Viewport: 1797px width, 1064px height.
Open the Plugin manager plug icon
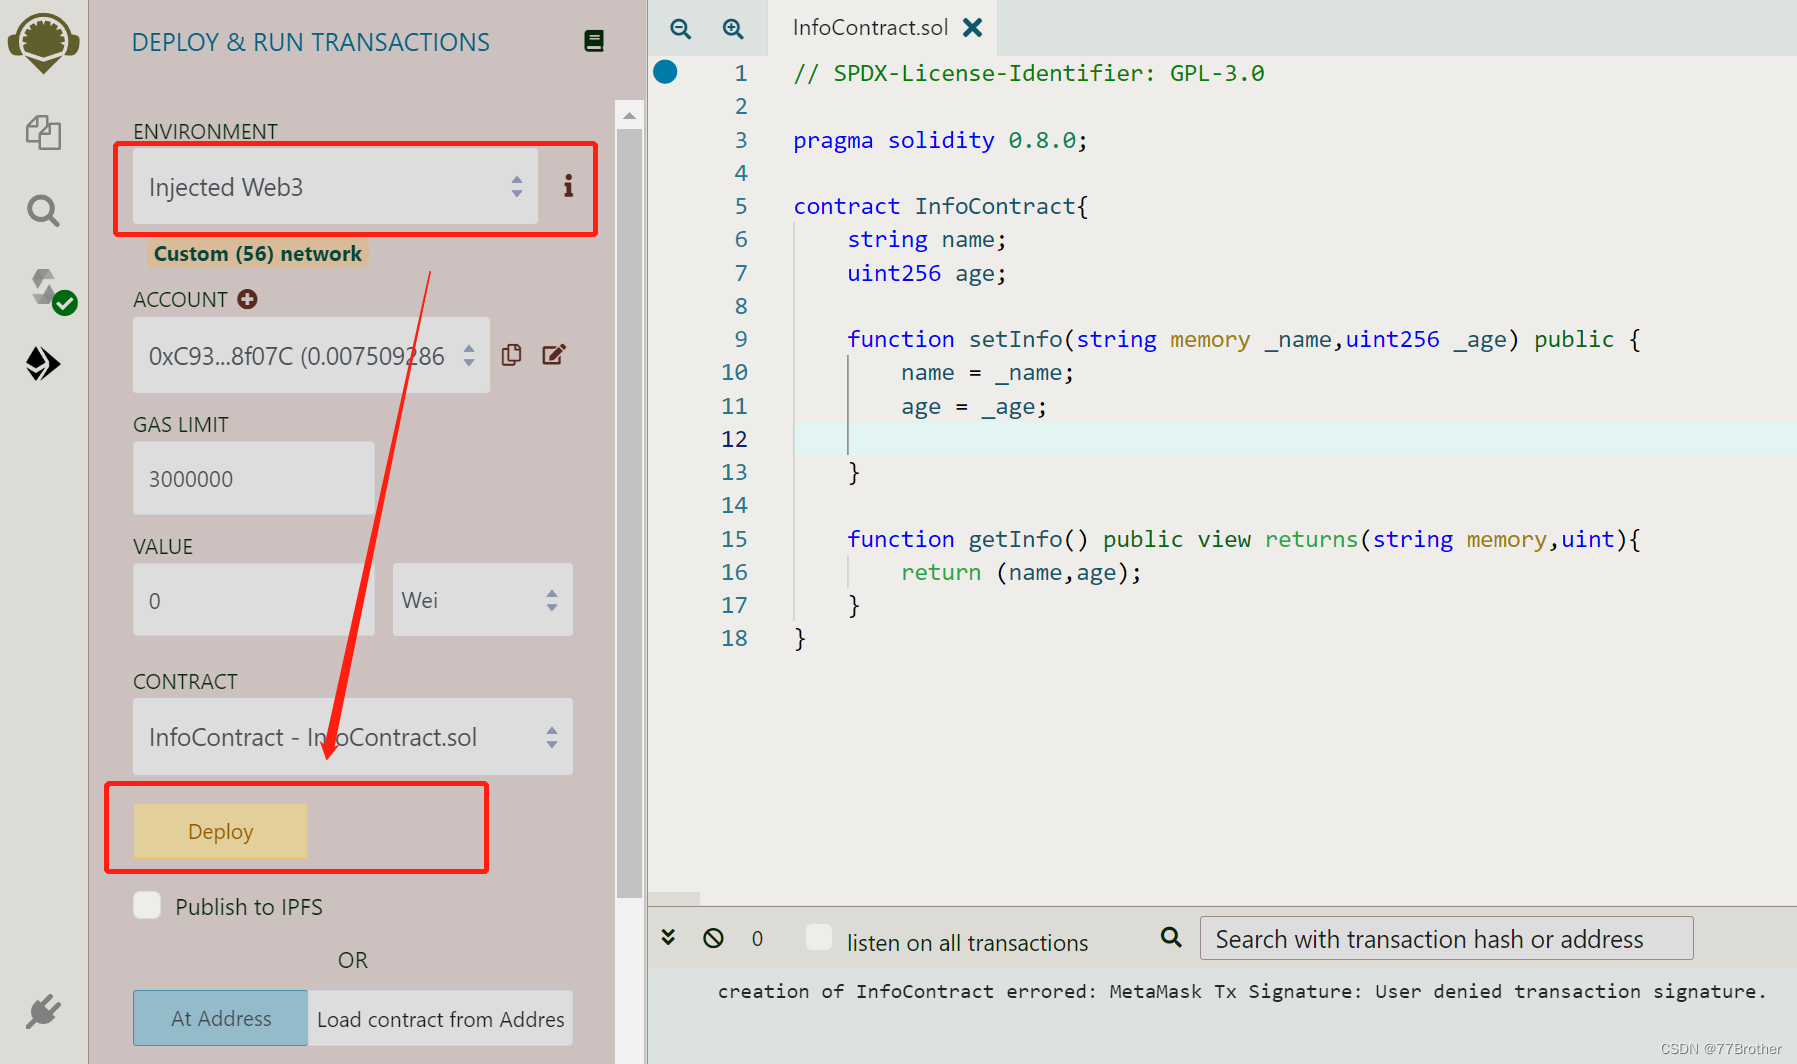[x=43, y=1012]
